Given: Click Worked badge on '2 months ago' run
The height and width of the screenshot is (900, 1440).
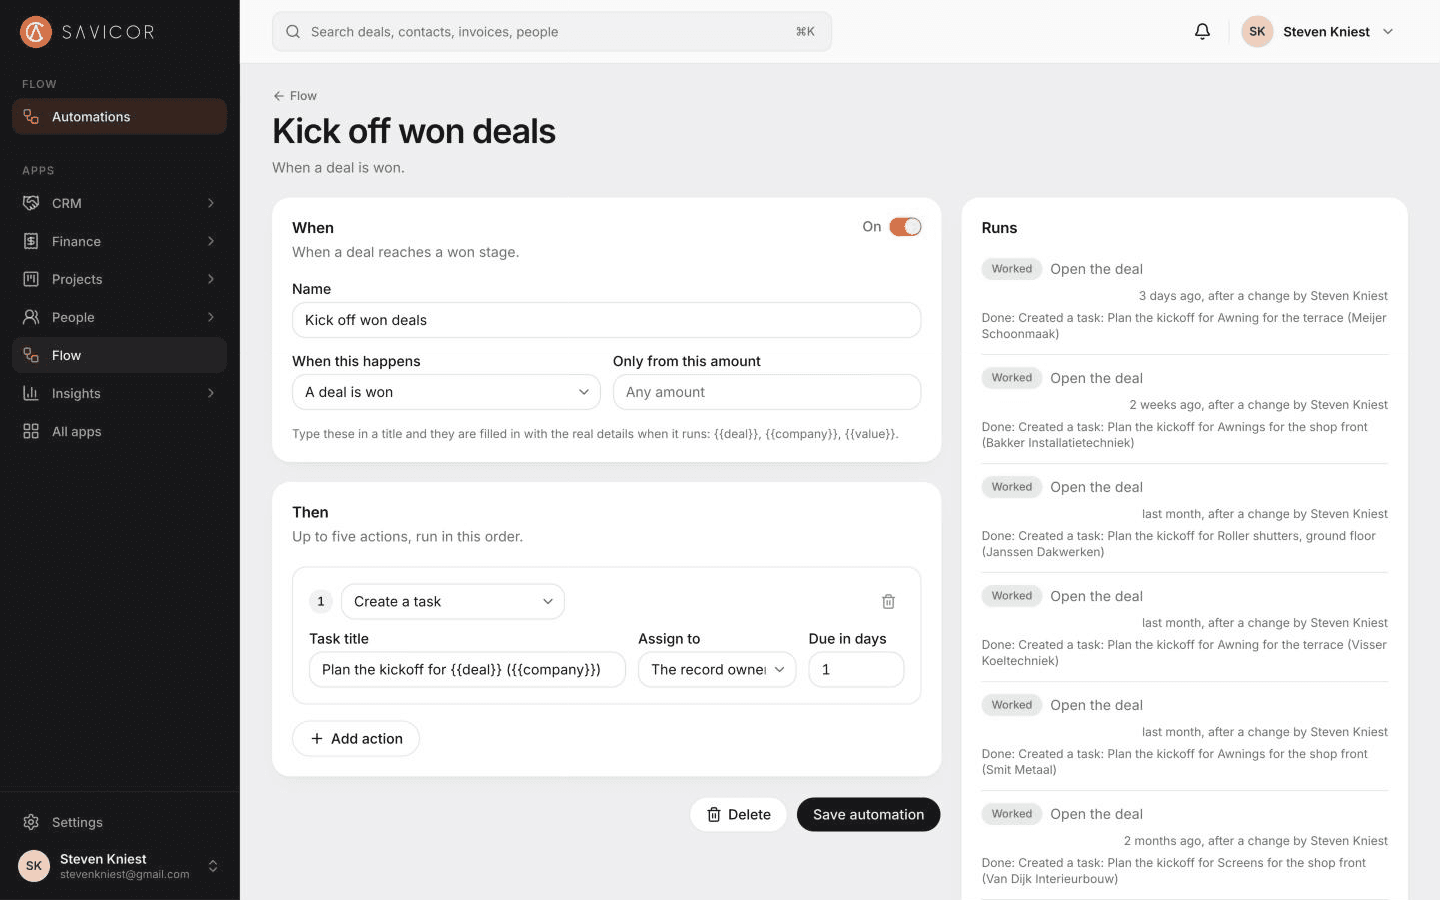Looking at the screenshot, I should (x=1012, y=814).
